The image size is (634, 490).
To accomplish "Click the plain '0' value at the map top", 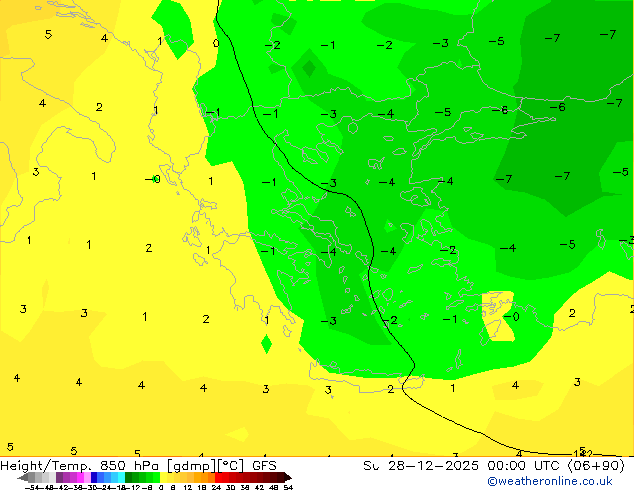I will click(x=216, y=43).
